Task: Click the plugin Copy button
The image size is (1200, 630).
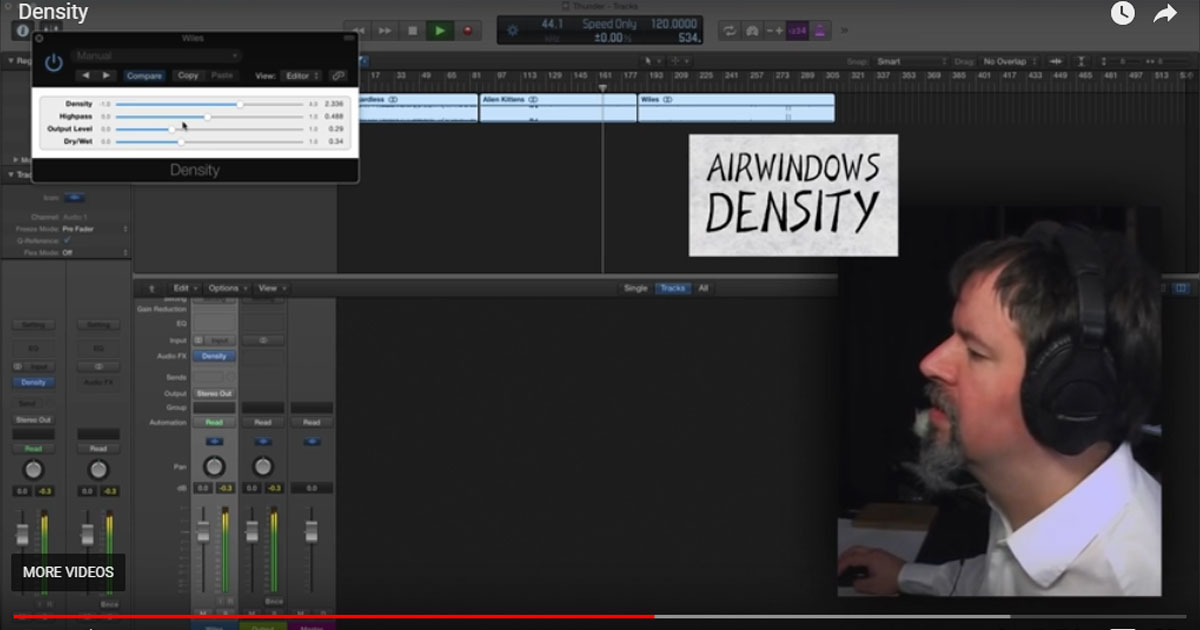Action: click(x=187, y=75)
